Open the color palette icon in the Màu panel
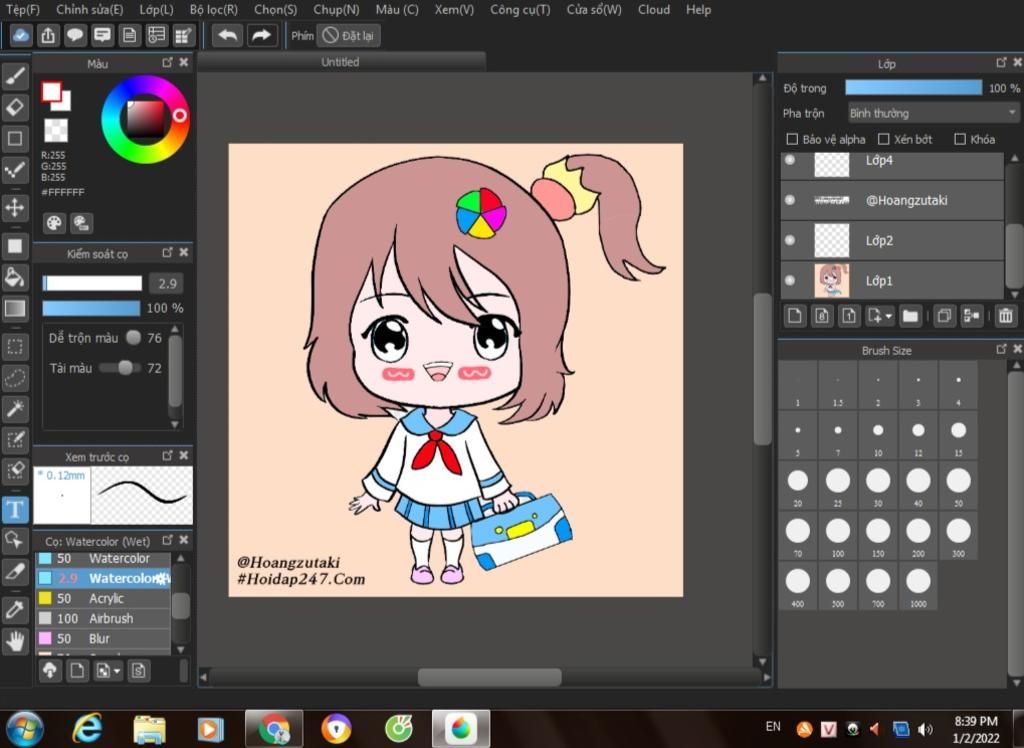 pos(54,223)
